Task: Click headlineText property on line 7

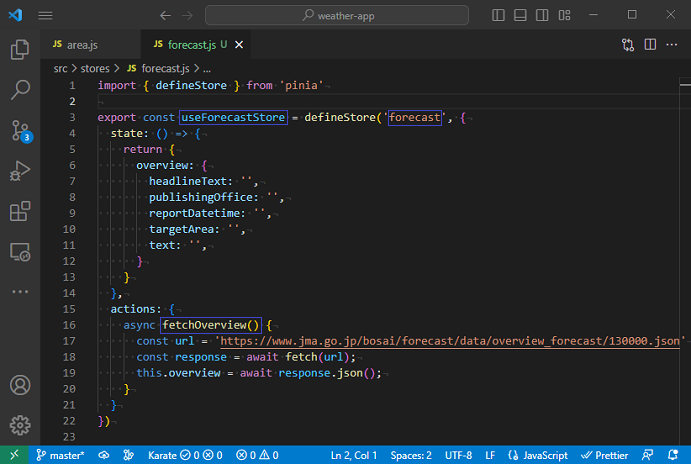Action: (x=187, y=181)
